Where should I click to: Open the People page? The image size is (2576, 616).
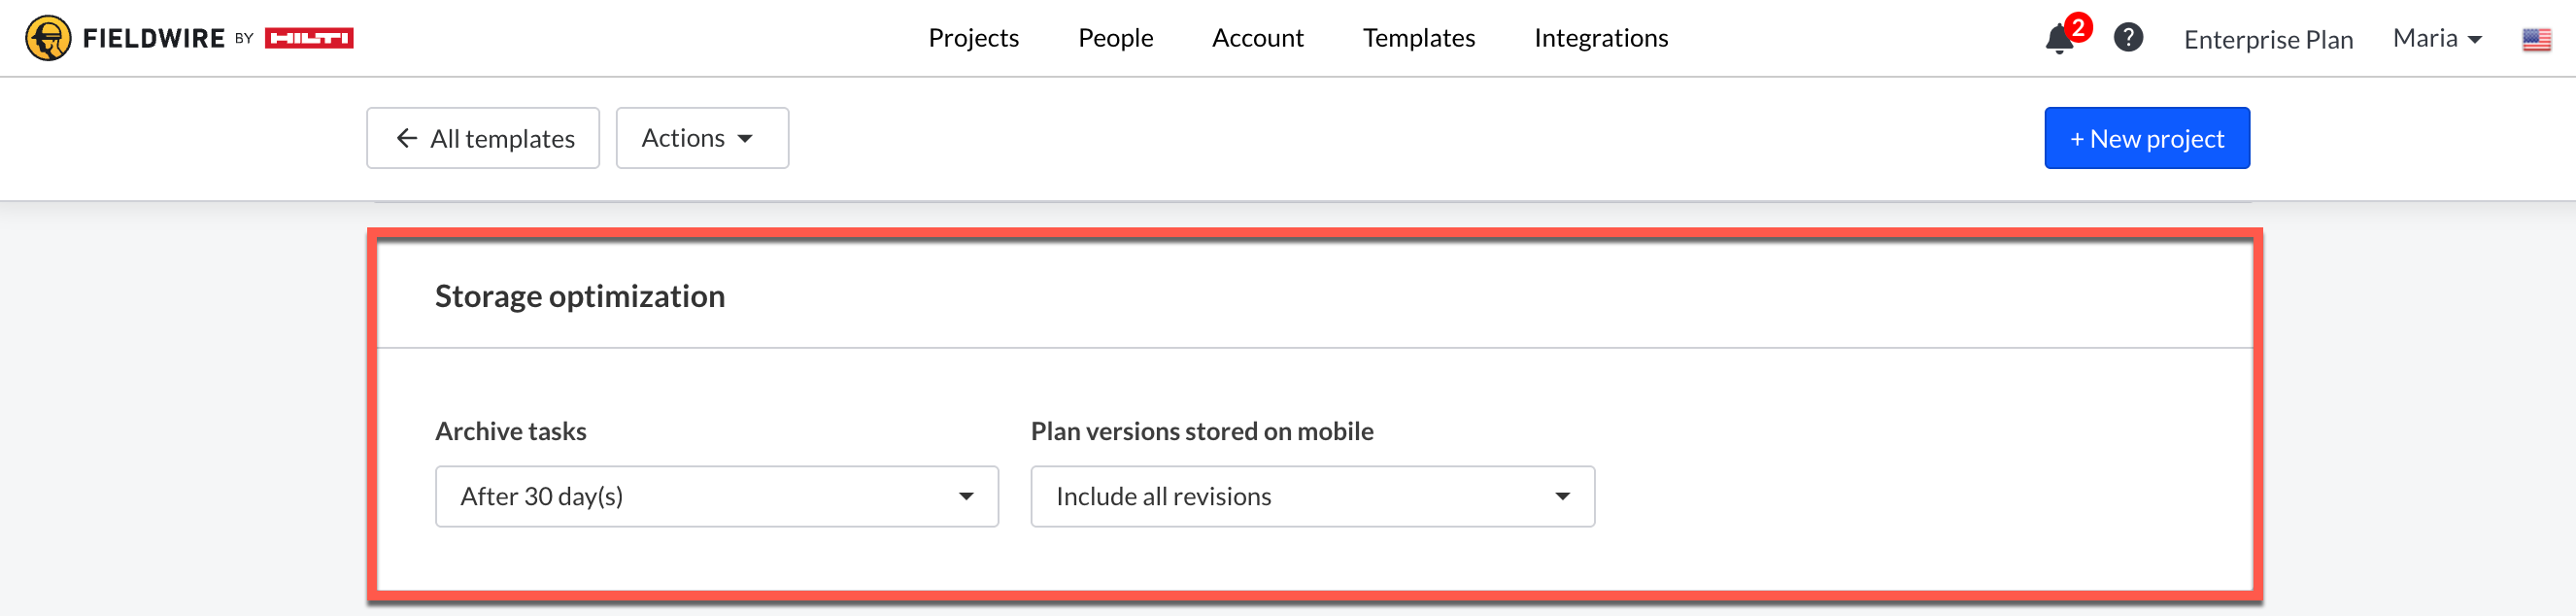[1115, 38]
